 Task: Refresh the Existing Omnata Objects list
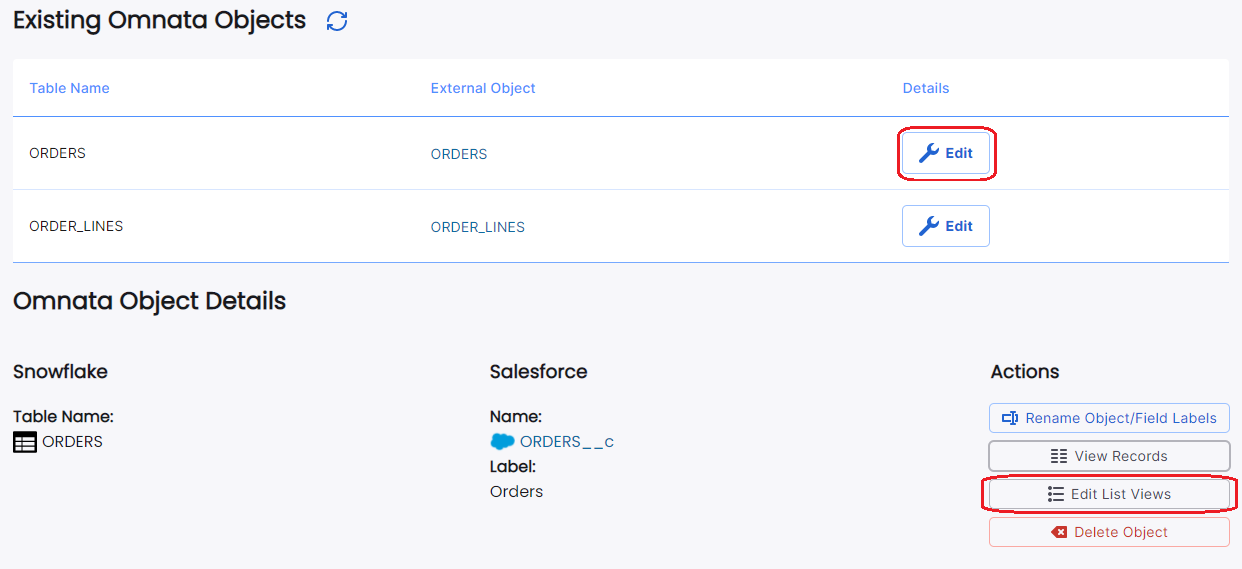[337, 21]
